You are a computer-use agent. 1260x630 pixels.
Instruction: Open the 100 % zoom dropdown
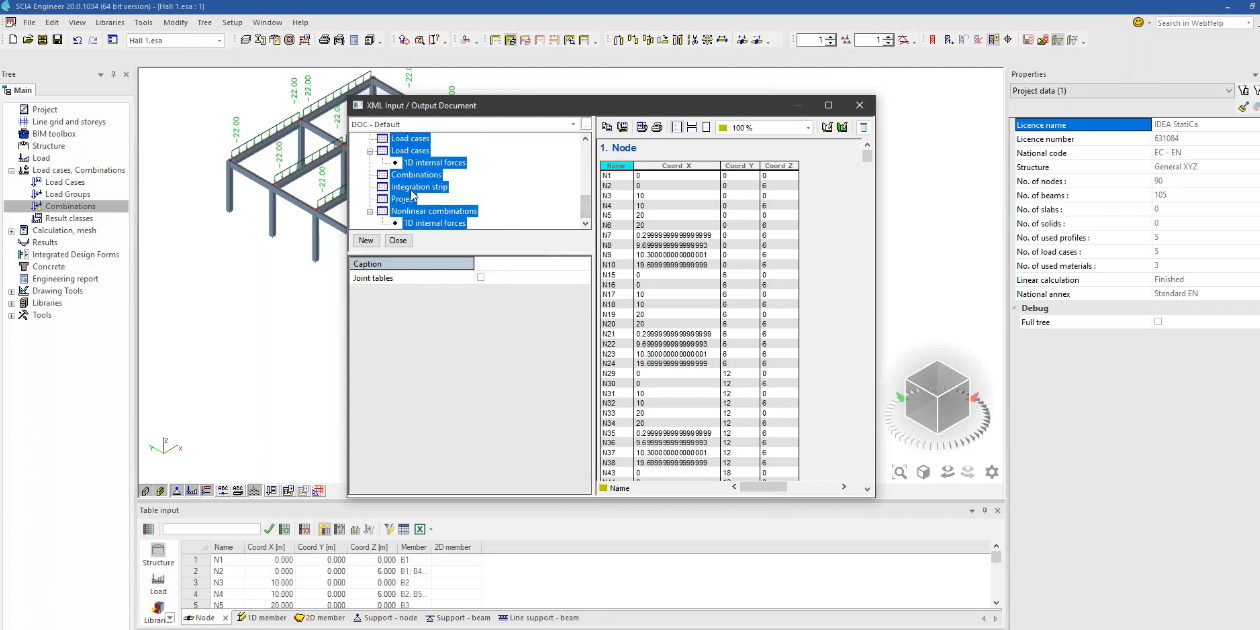(808, 128)
